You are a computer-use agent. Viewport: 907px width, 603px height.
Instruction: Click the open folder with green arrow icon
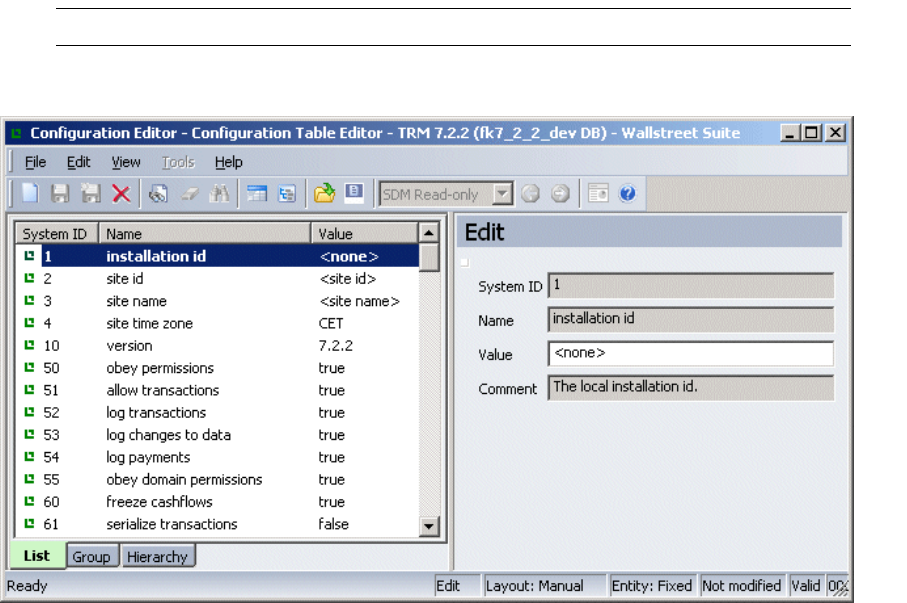pos(325,193)
